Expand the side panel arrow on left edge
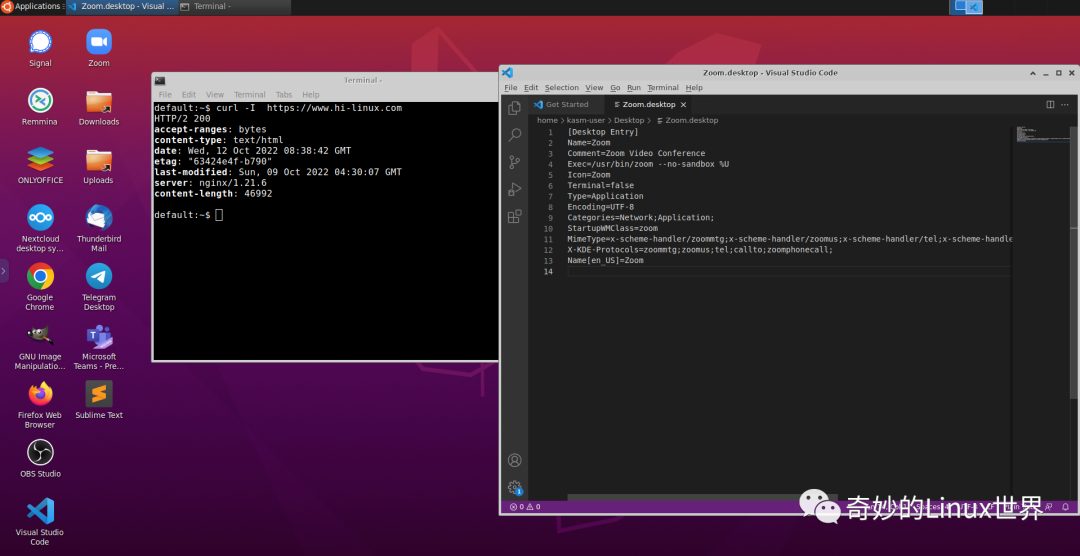 [x=3, y=271]
